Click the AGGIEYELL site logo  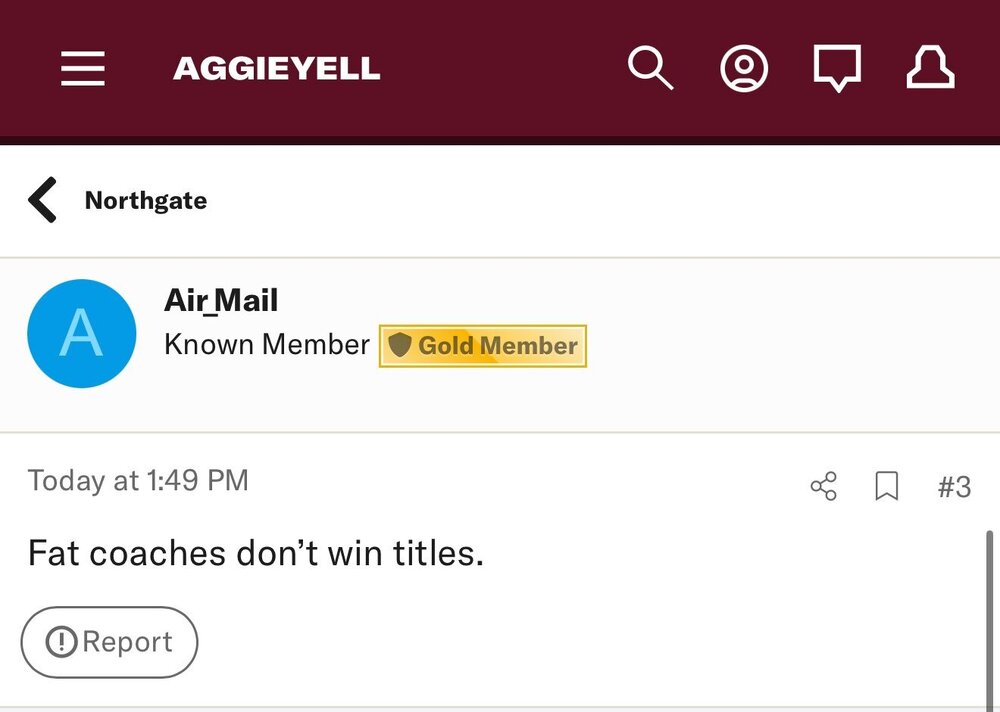(277, 69)
